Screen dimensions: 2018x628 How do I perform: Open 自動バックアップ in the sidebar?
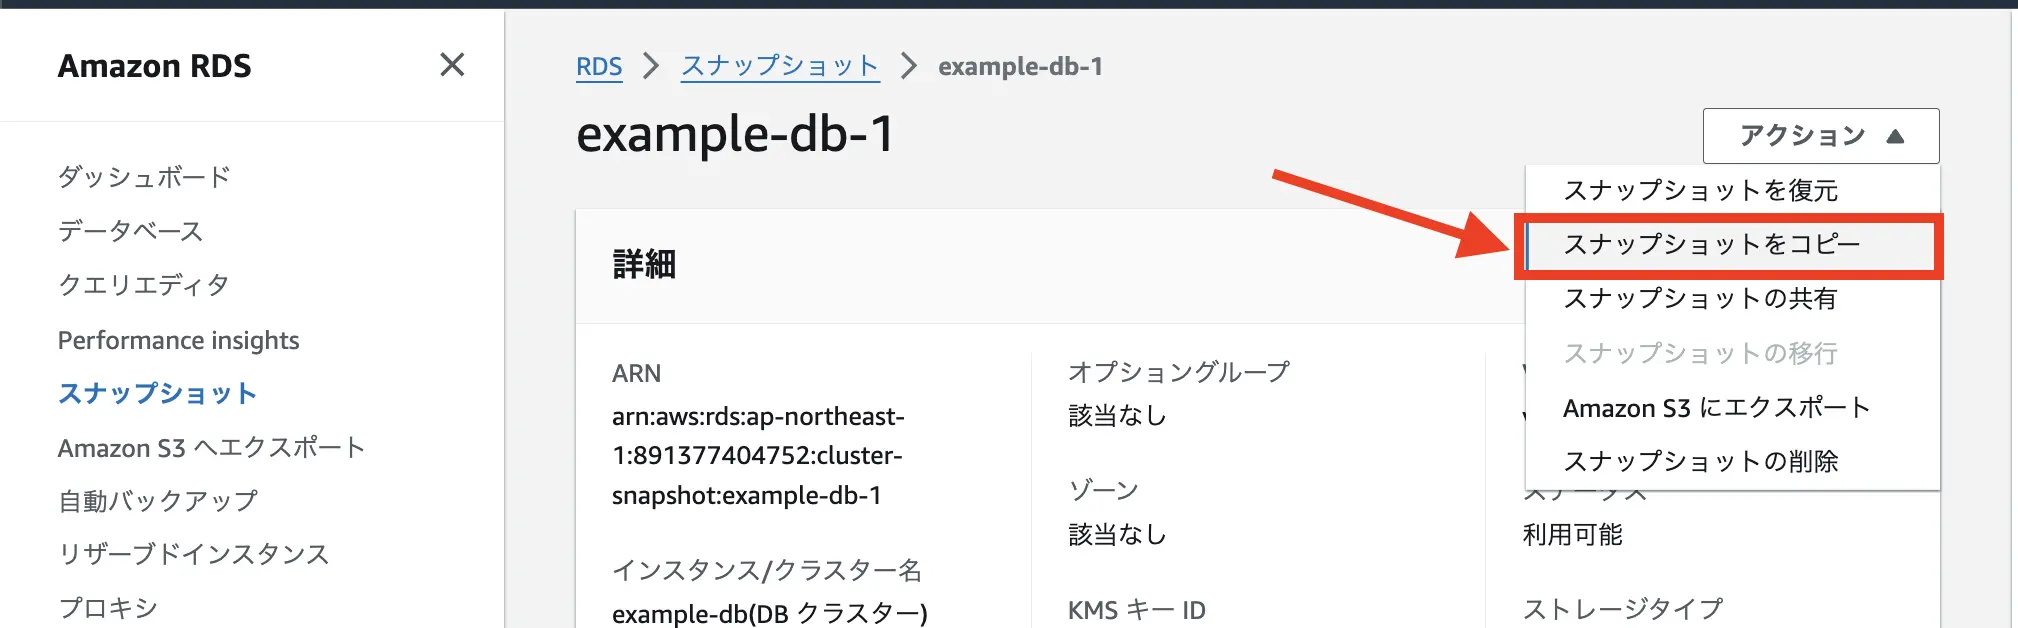click(158, 500)
